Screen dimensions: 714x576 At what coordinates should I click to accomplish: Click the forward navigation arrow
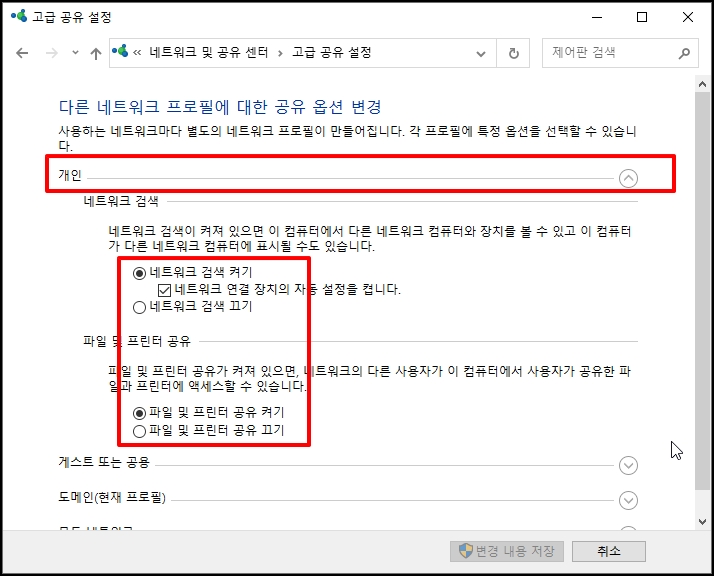point(52,53)
